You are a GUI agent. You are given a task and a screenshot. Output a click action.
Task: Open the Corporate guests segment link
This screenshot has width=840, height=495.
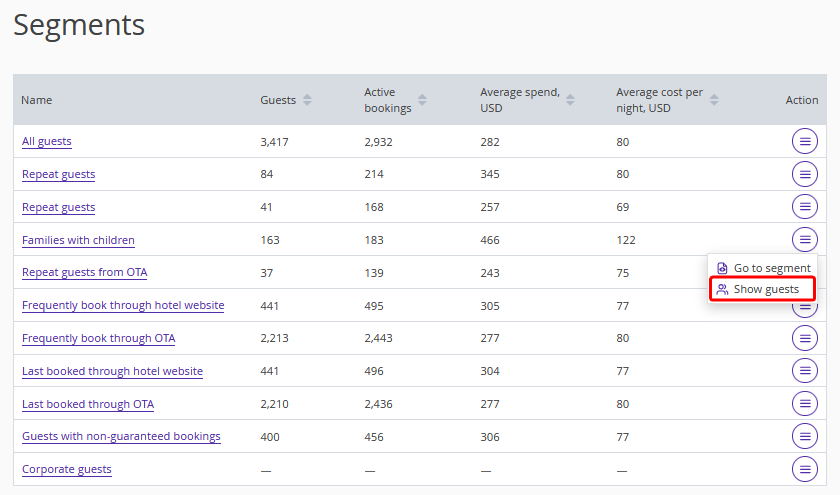click(x=67, y=469)
